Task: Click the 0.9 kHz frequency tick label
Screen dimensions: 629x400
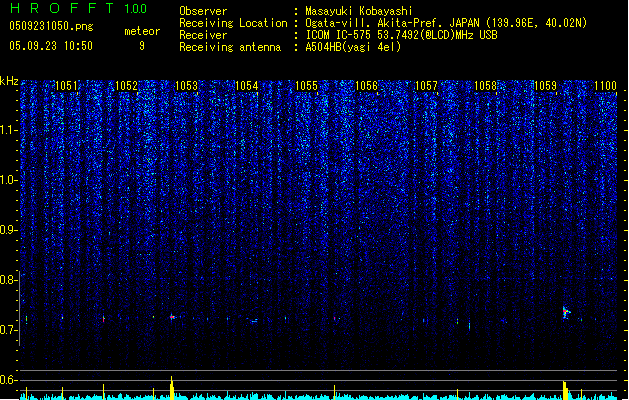Action: 8,230
